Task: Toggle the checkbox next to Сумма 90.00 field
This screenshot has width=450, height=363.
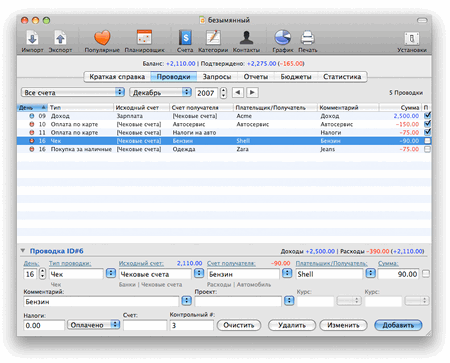Action: (x=426, y=274)
